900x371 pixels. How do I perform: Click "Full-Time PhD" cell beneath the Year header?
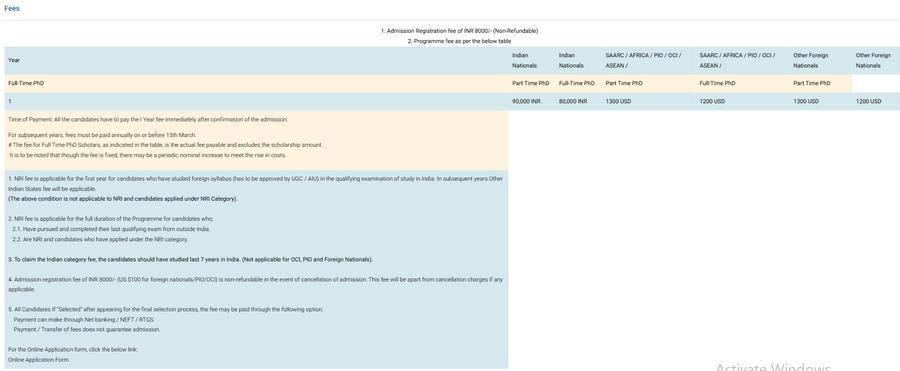pyautogui.click(x=257, y=83)
